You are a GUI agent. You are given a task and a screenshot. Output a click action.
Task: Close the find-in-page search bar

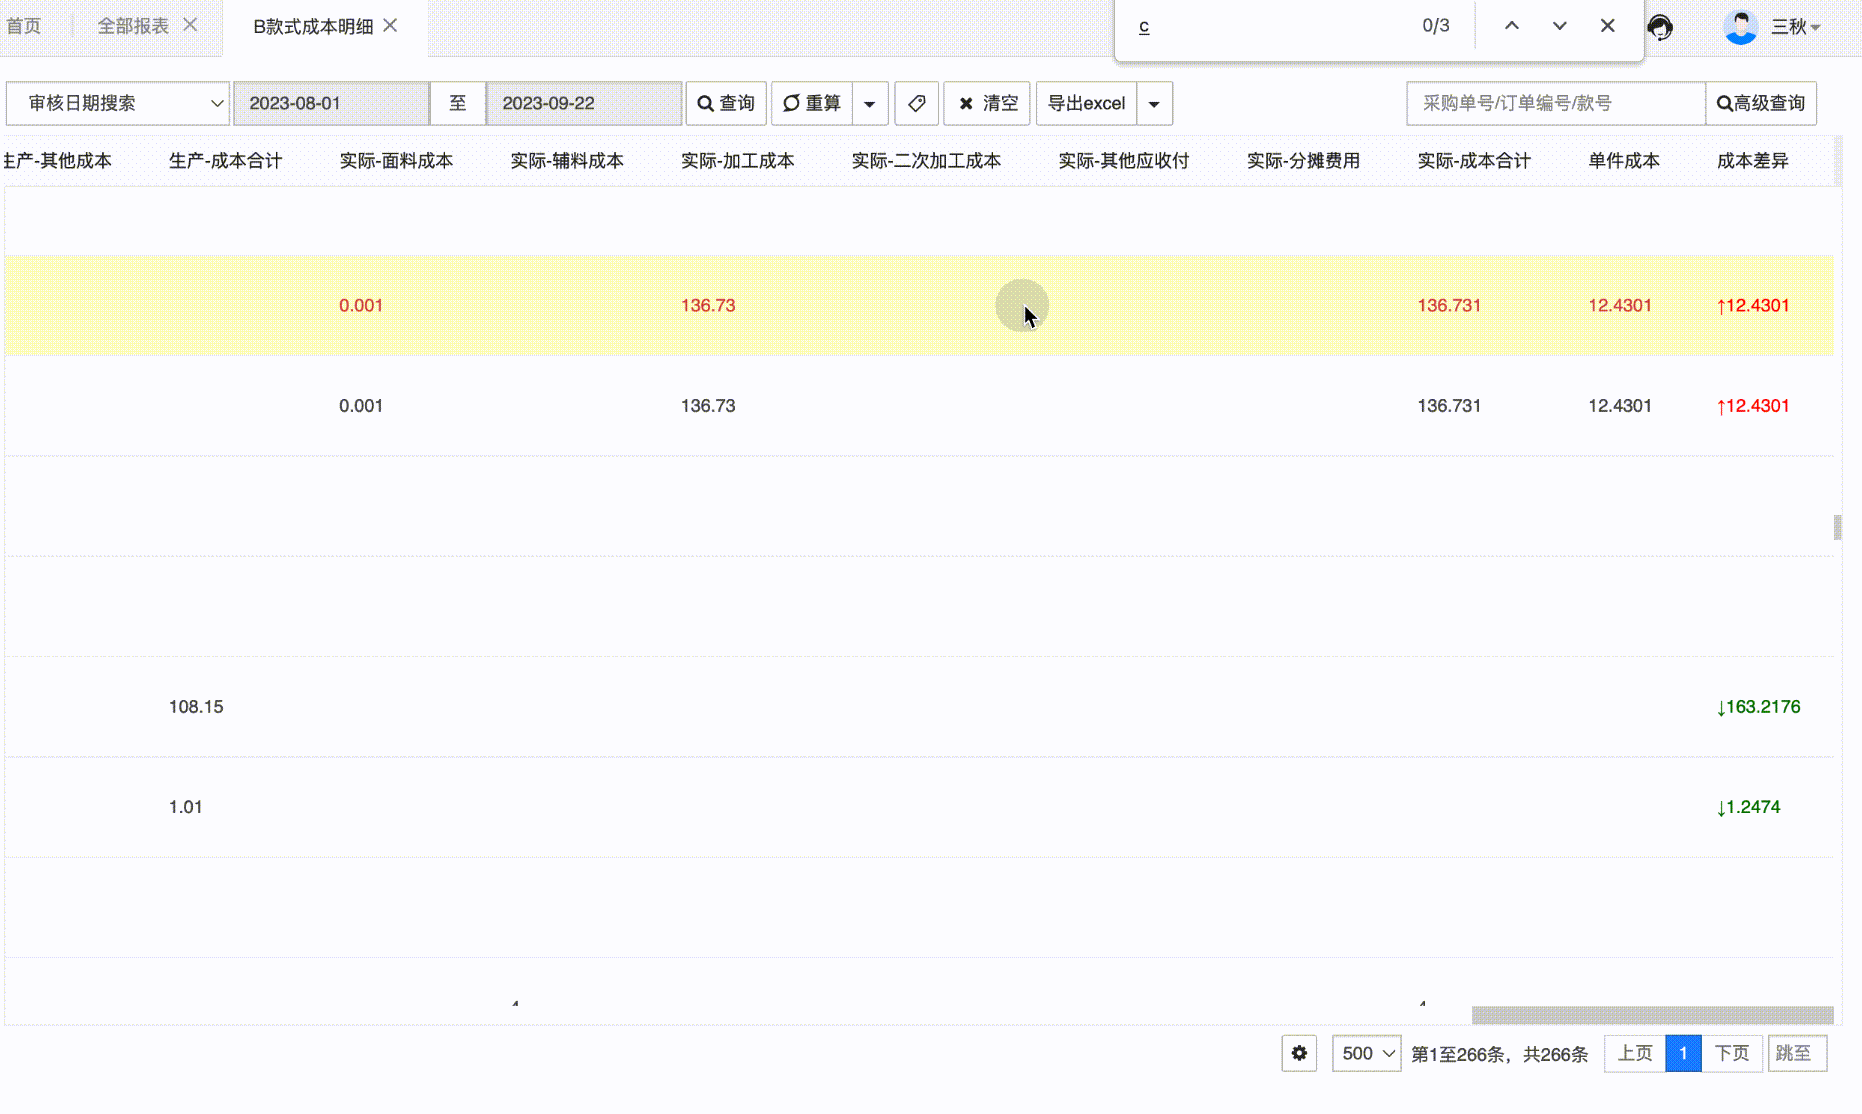(x=1607, y=26)
